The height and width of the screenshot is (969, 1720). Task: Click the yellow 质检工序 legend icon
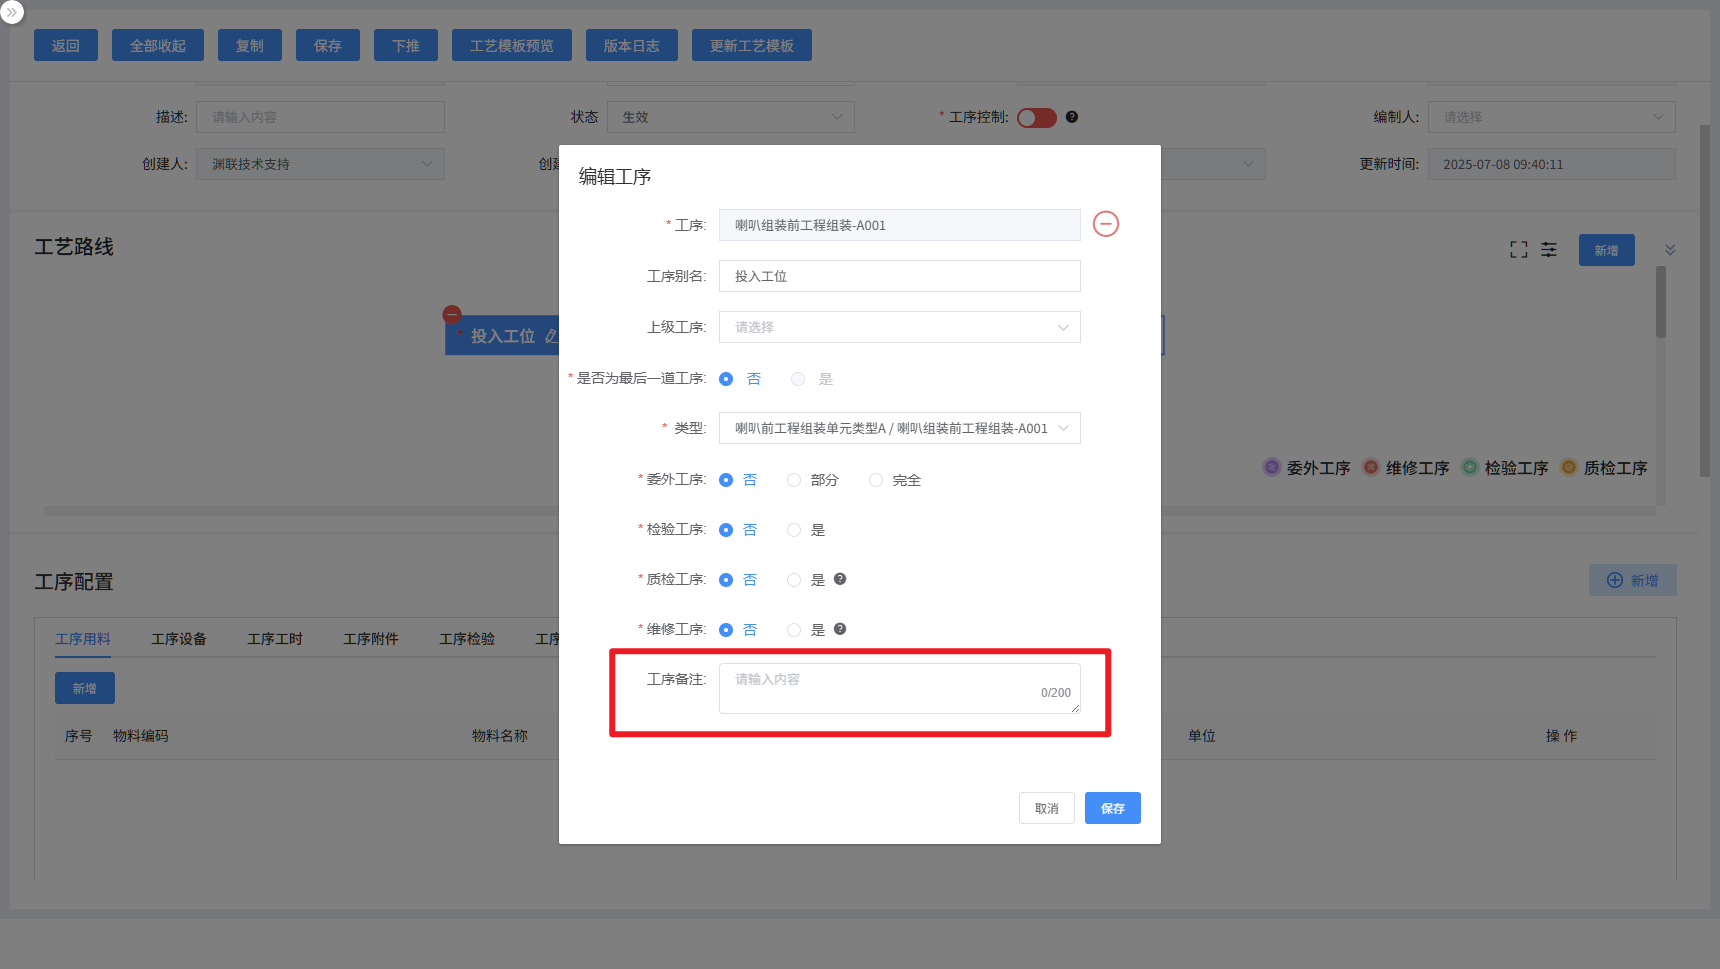[x=1569, y=467]
